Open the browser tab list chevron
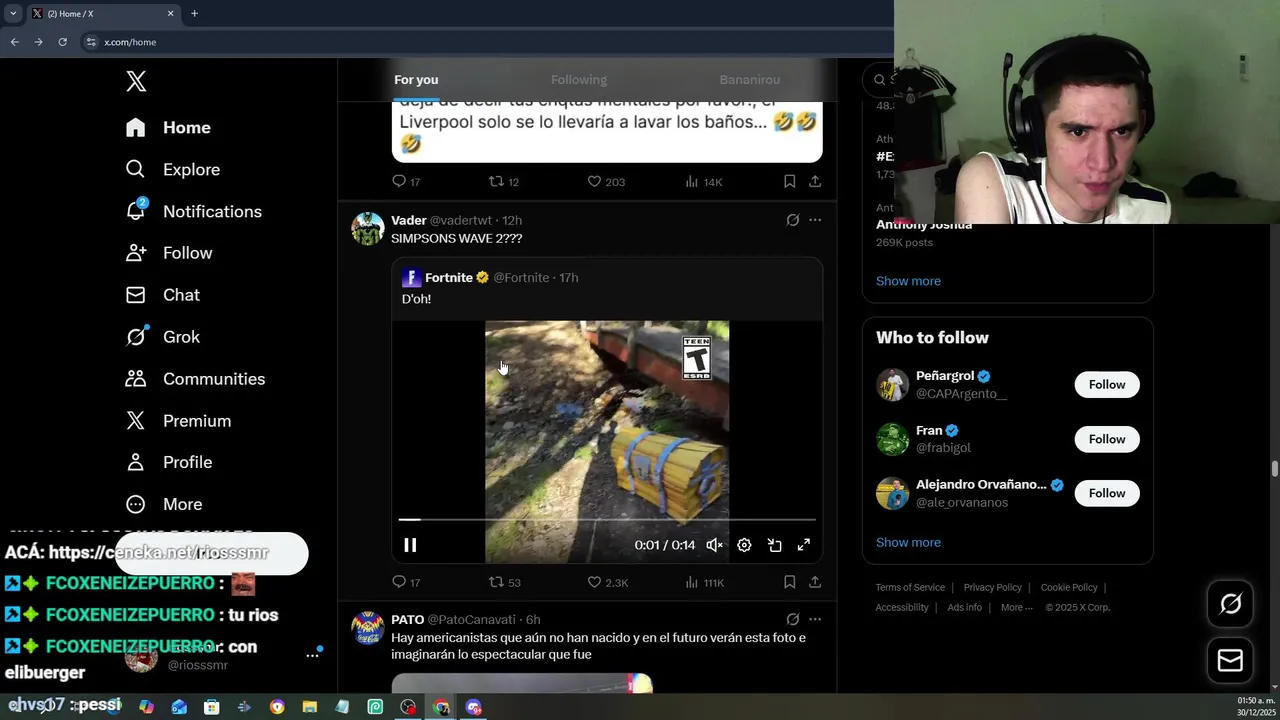 click(13, 13)
